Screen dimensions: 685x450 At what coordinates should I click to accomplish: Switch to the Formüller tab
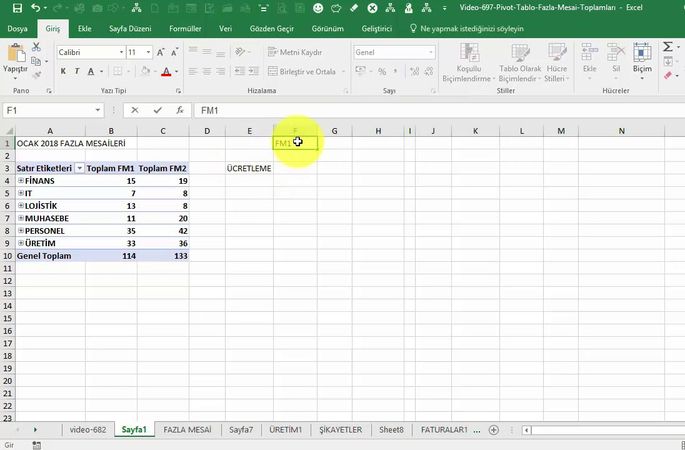[185, 29]
